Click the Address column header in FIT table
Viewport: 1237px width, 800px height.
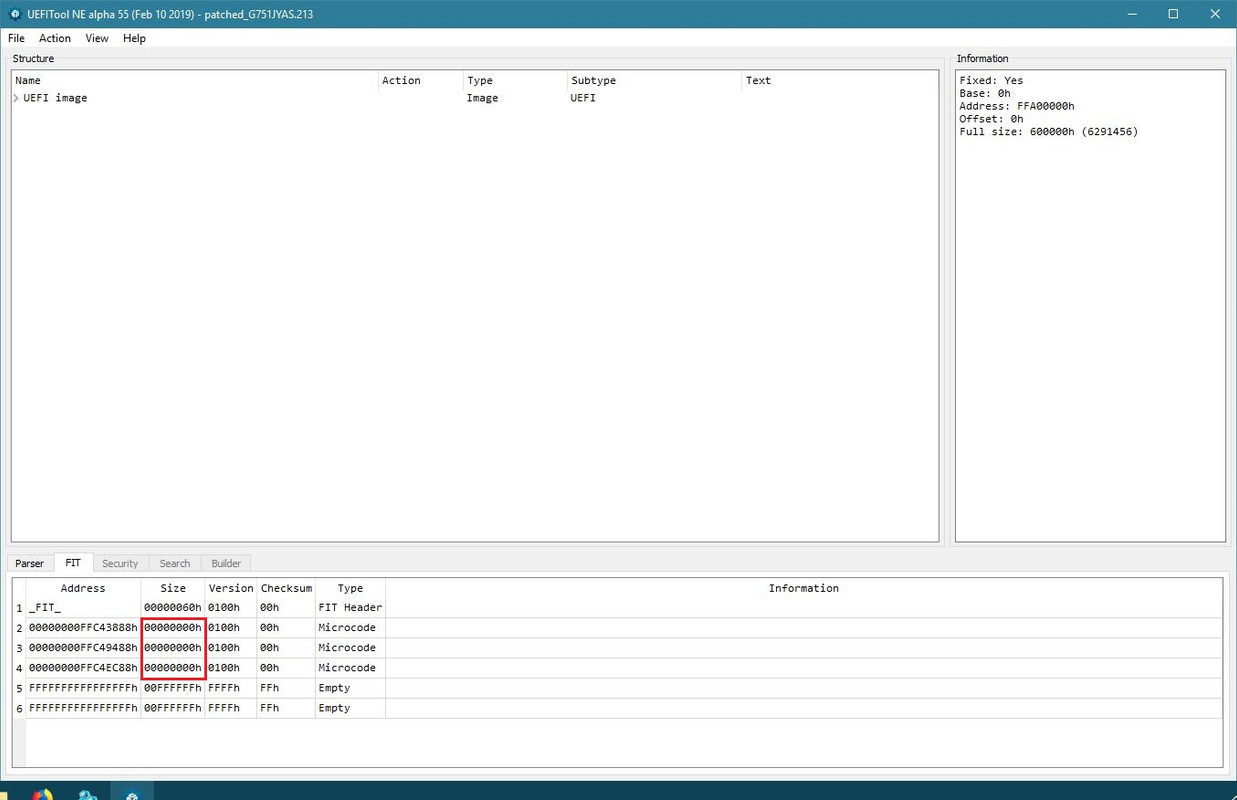83,588
